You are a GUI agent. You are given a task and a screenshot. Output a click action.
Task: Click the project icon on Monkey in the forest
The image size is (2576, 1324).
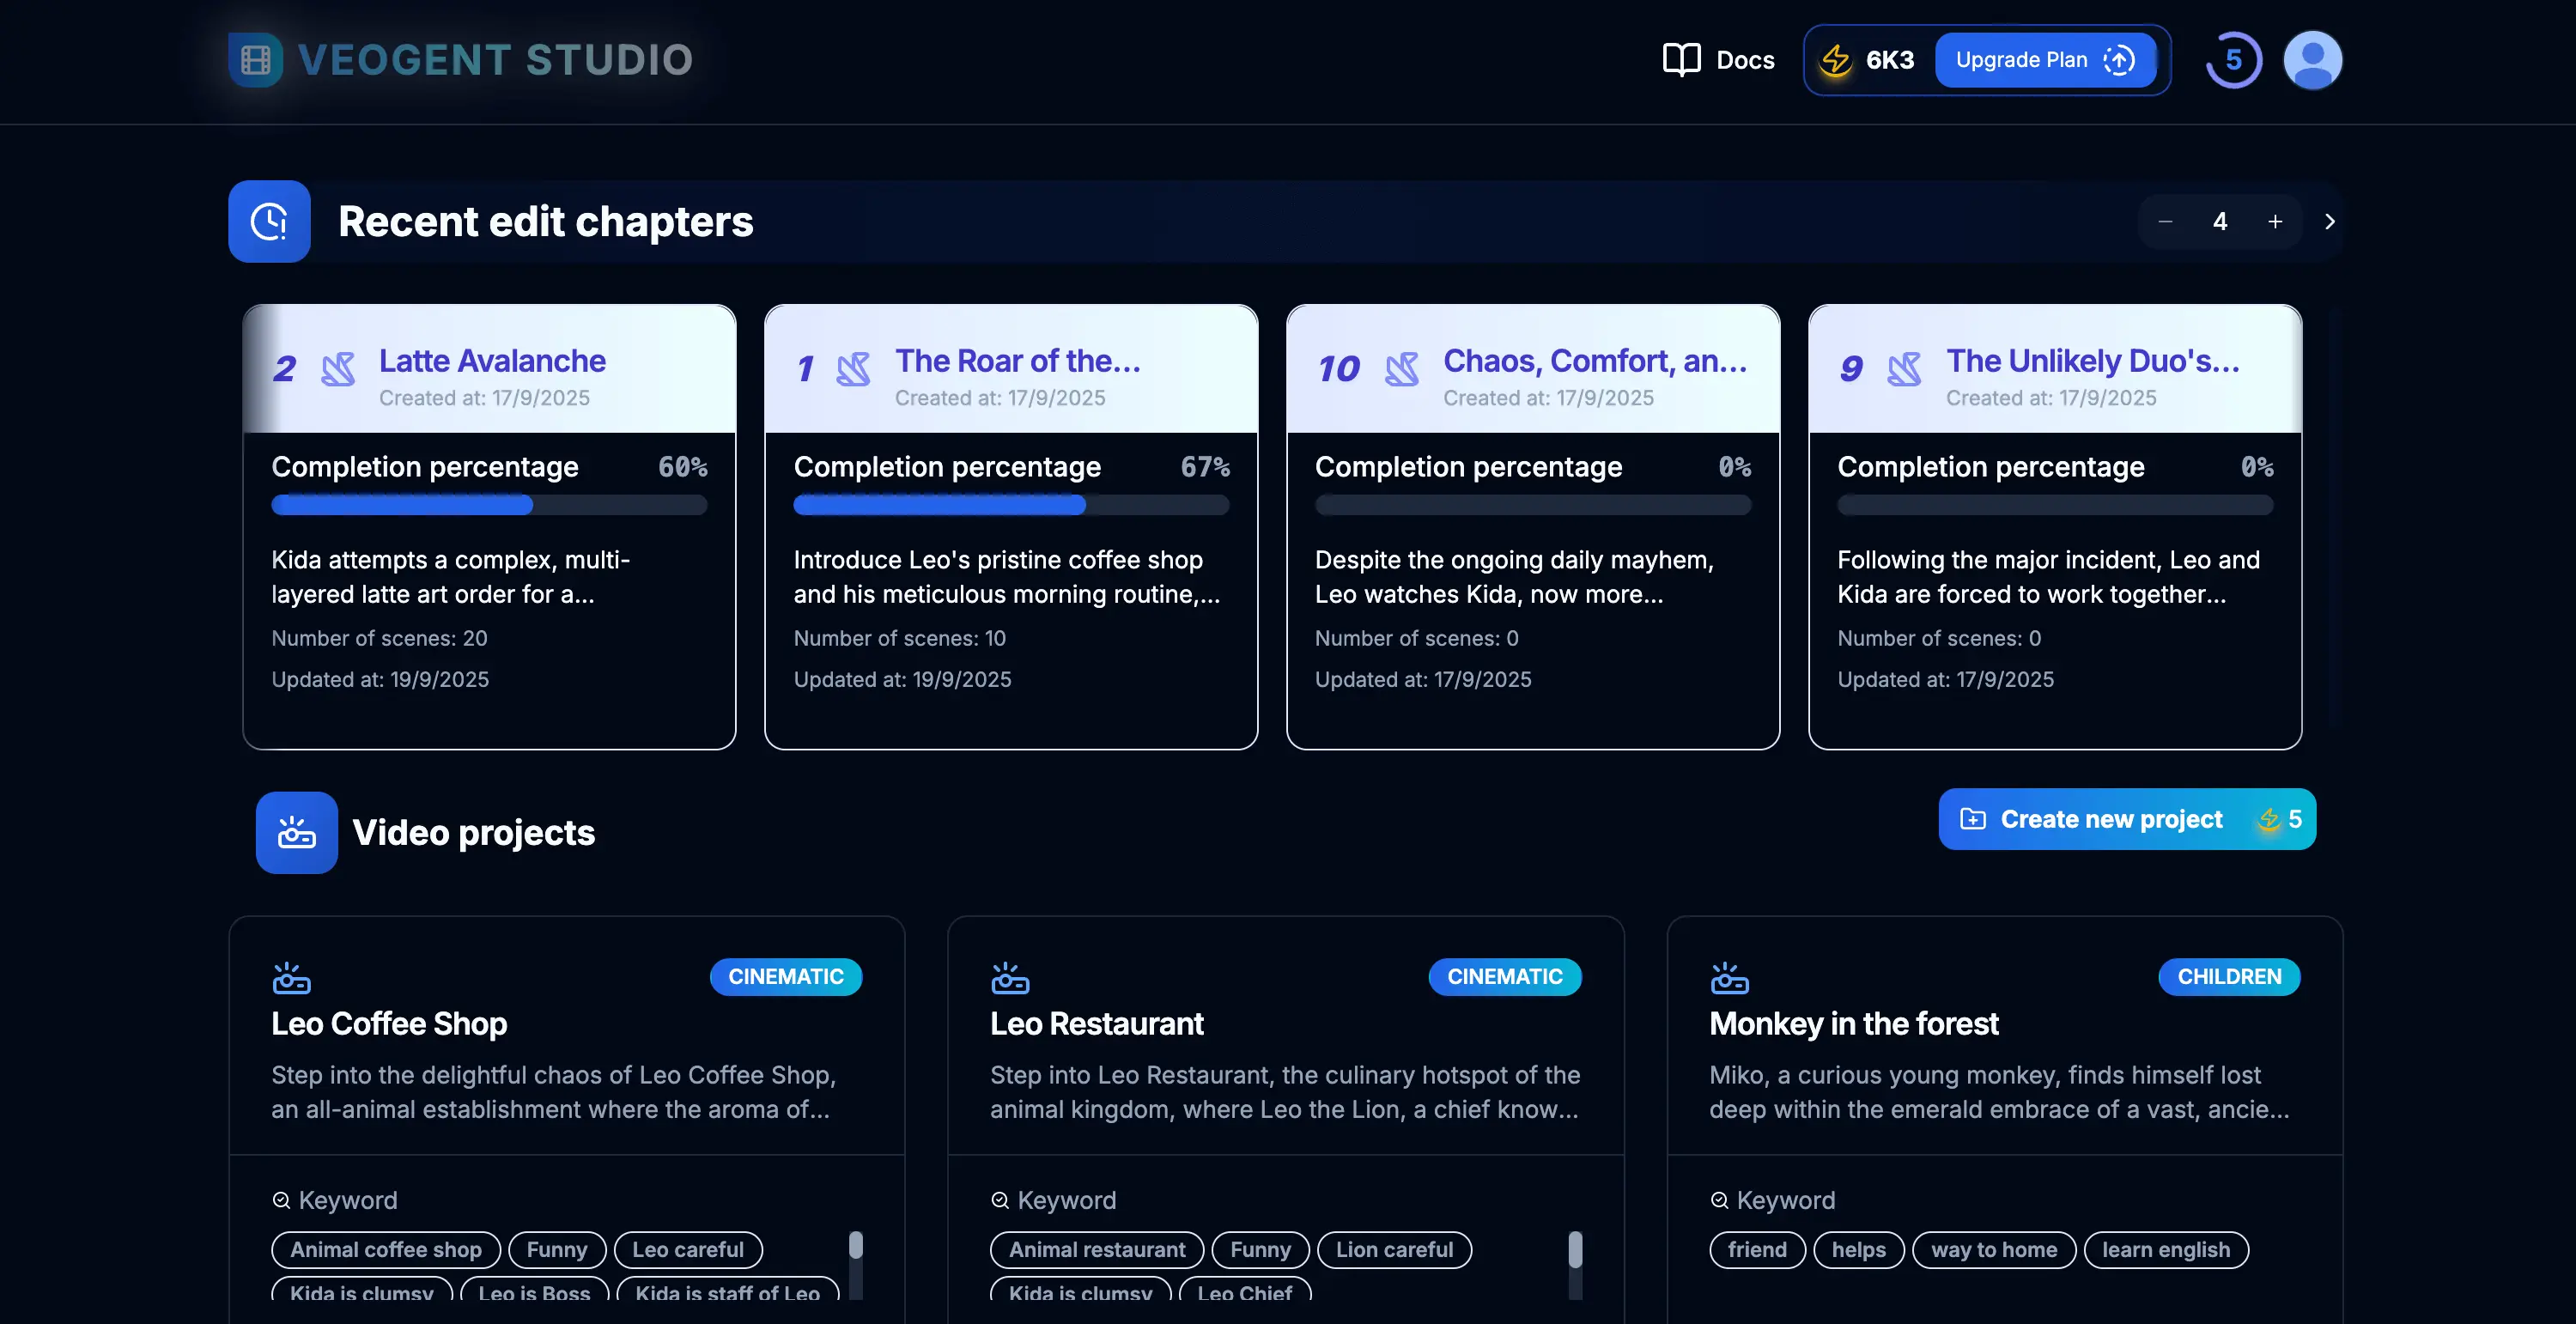[1729, 978]
